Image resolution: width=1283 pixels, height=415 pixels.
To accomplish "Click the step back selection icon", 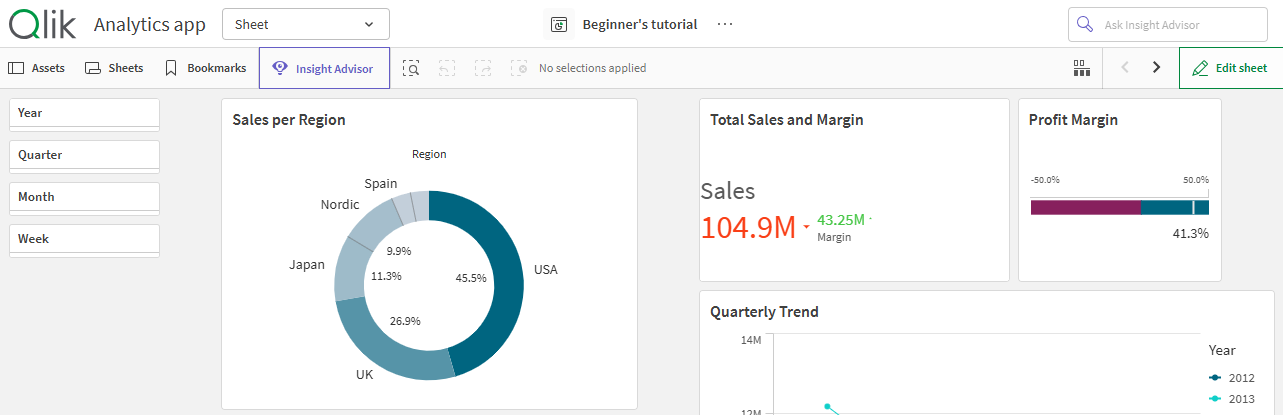I will click(x=447, y=68).
